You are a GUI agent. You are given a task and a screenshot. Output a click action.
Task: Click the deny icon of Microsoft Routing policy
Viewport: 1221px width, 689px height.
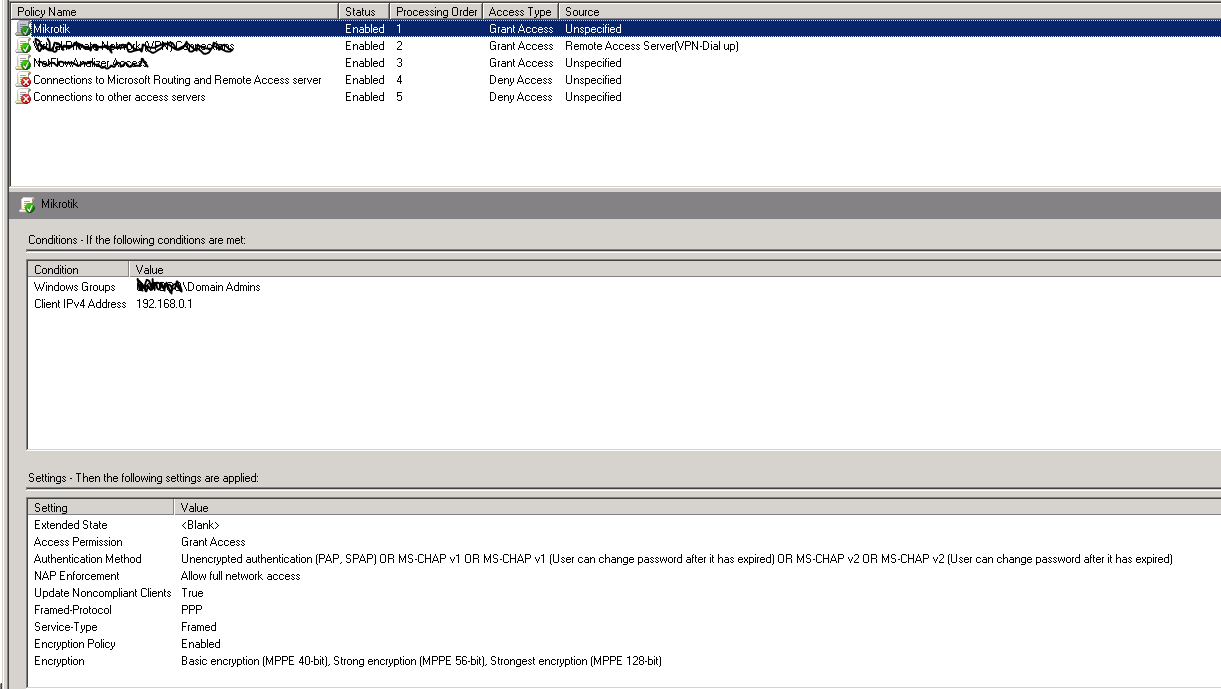pos(24,80)
